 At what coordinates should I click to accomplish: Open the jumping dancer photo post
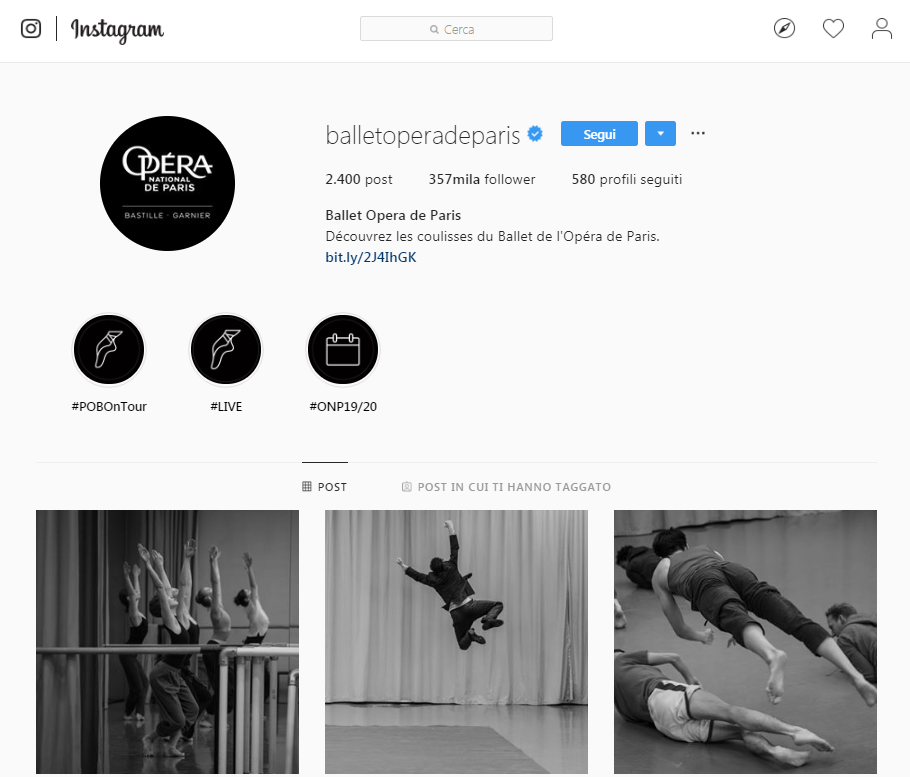click(x=456, y=642)
